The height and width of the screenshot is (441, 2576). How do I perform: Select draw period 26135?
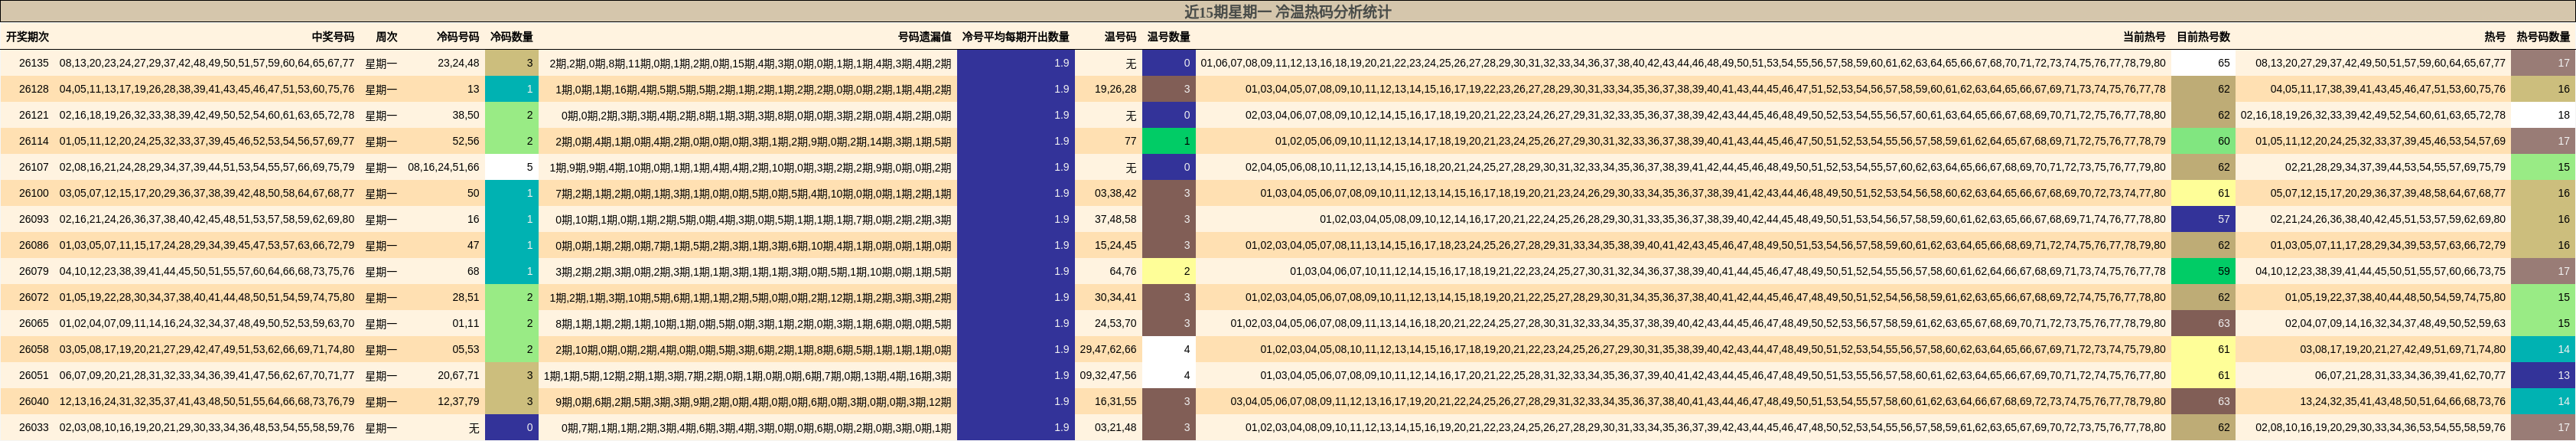point(34,63)
